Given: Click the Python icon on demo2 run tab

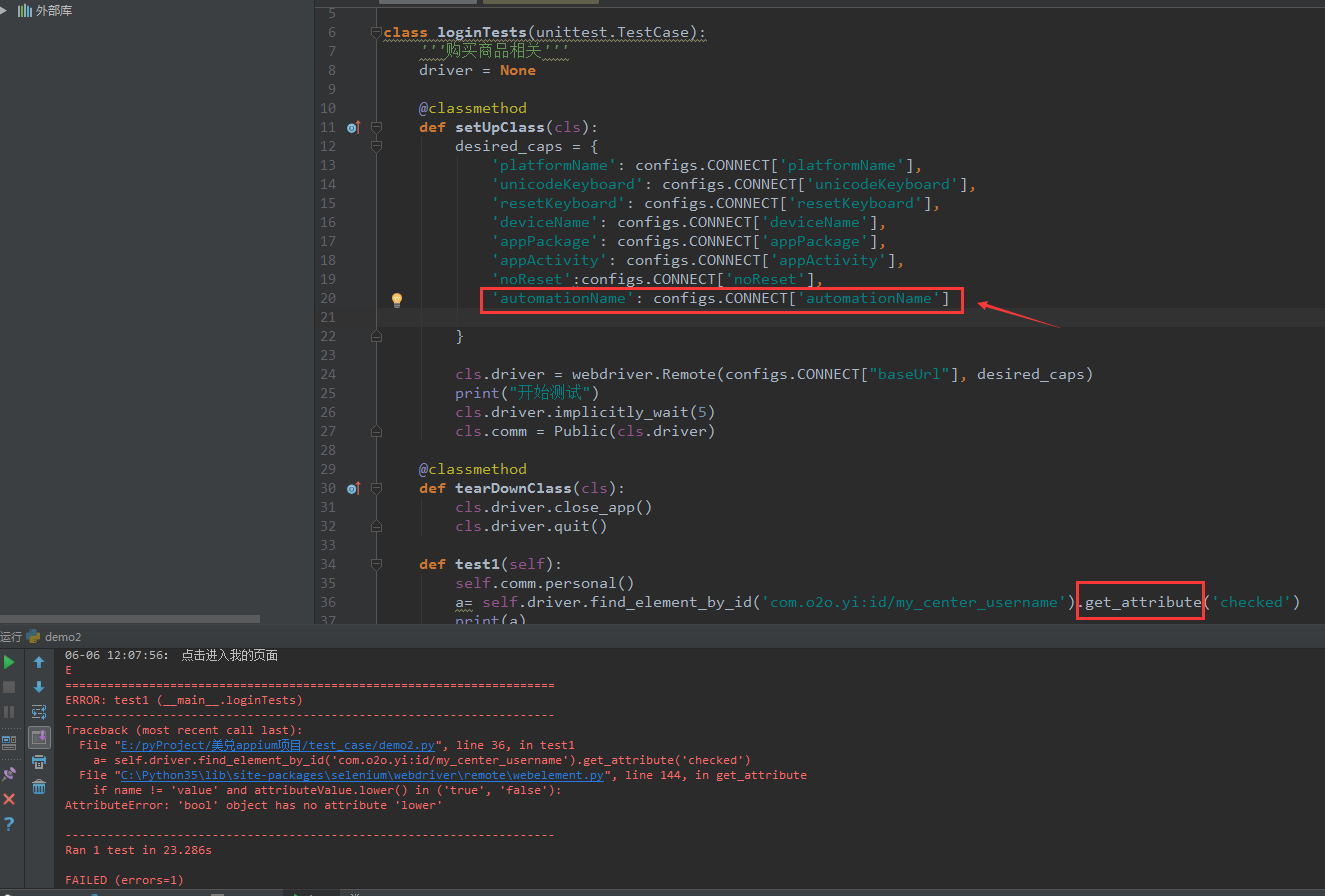Looking at the screenshot, I should [34, 637].
